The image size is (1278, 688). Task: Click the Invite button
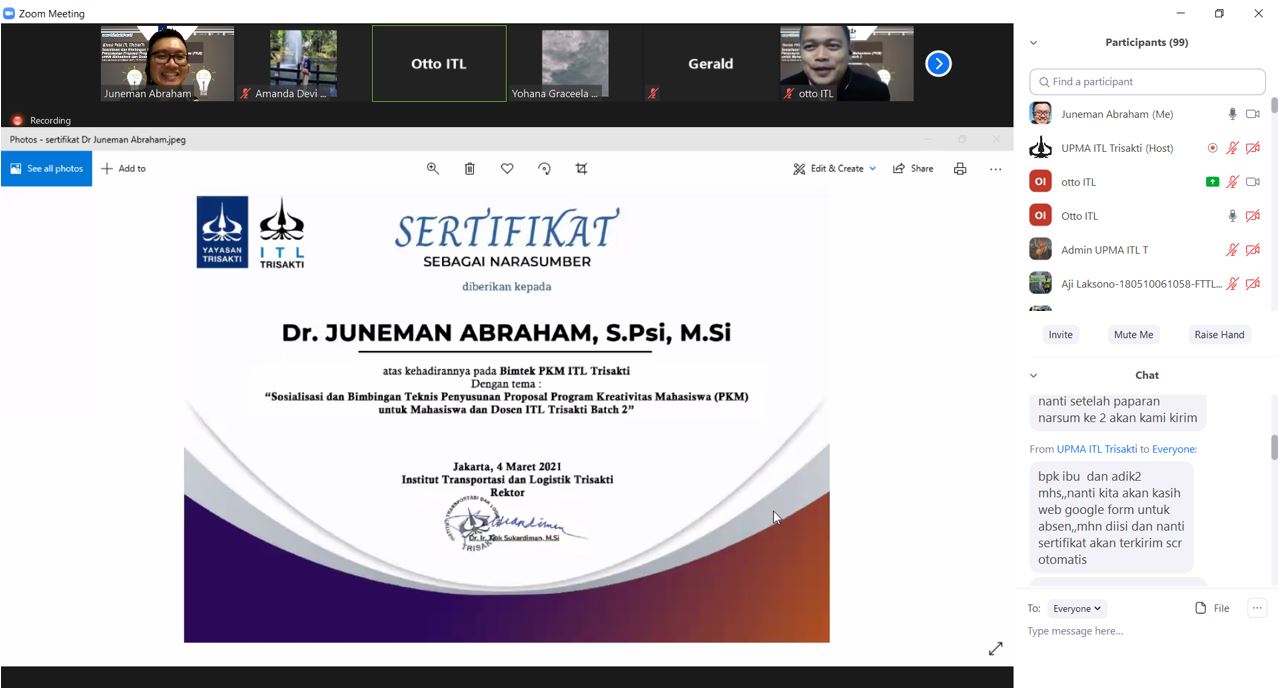point(1060,335)
